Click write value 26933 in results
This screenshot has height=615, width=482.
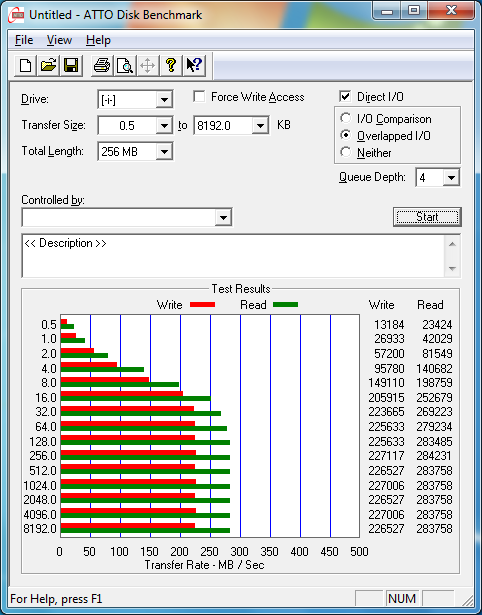pos(389,339)
